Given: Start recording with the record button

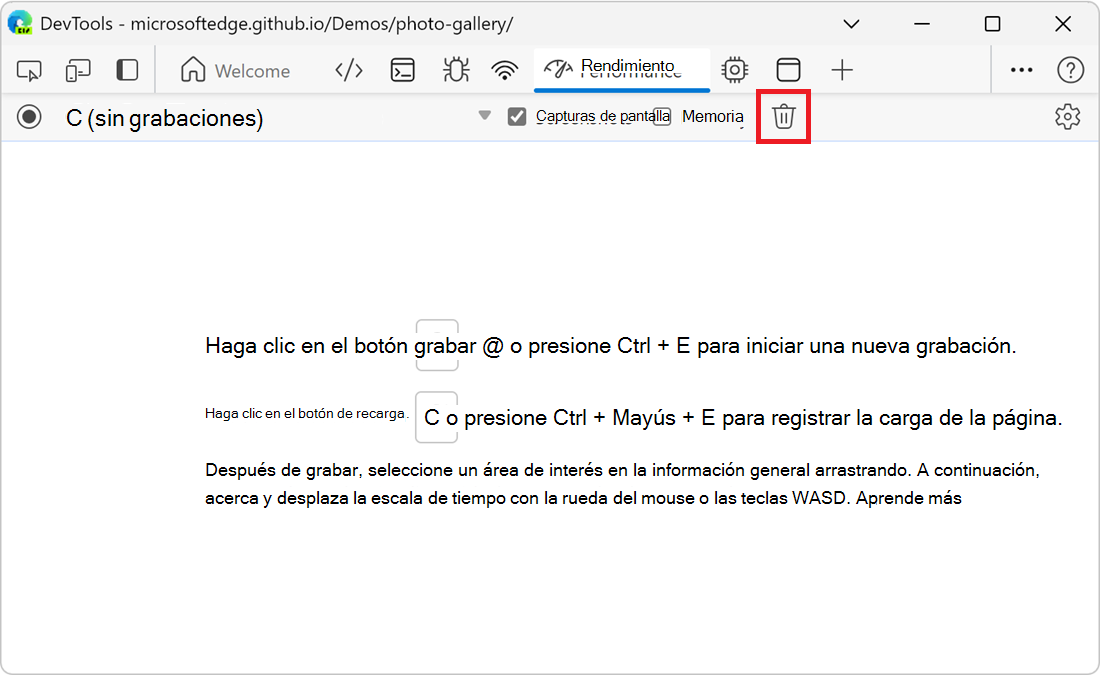Looking at the screenshot, I should tap(29, 116).
